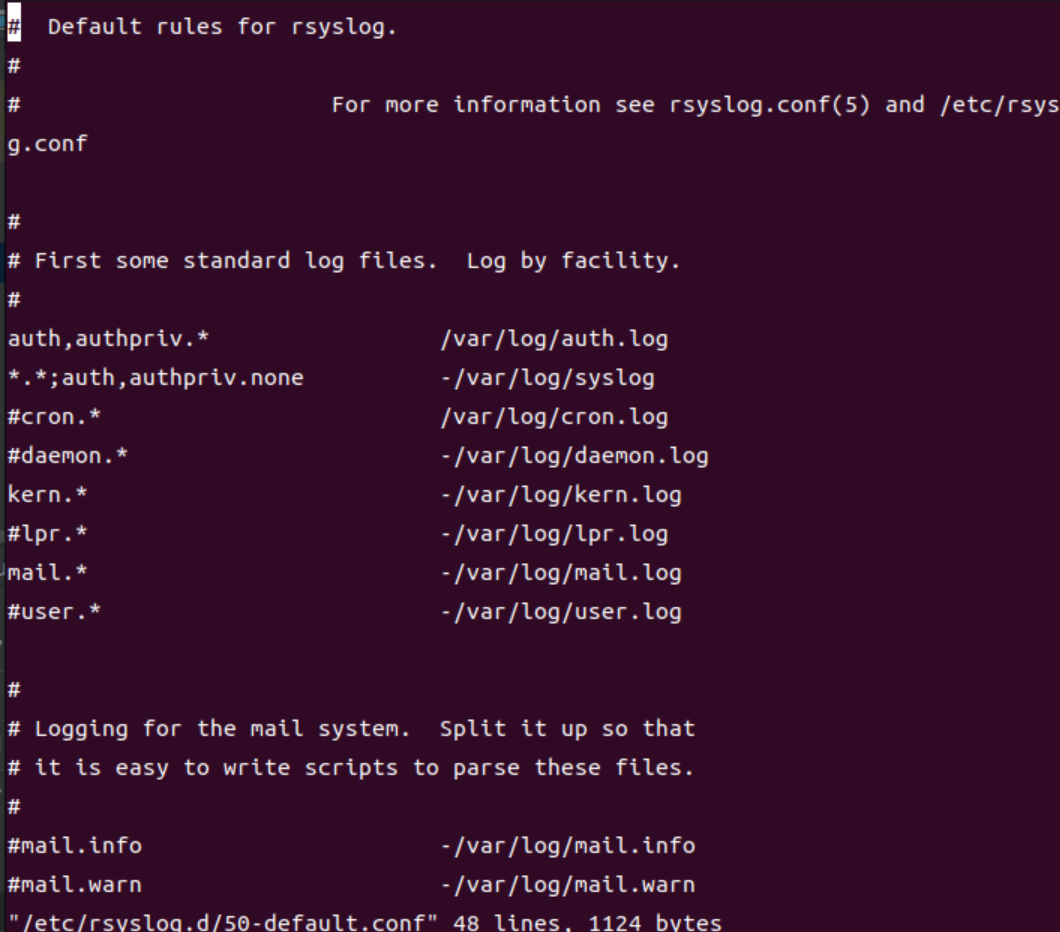
Task: Click the #mail.info selector
Action: coord(74,845)
